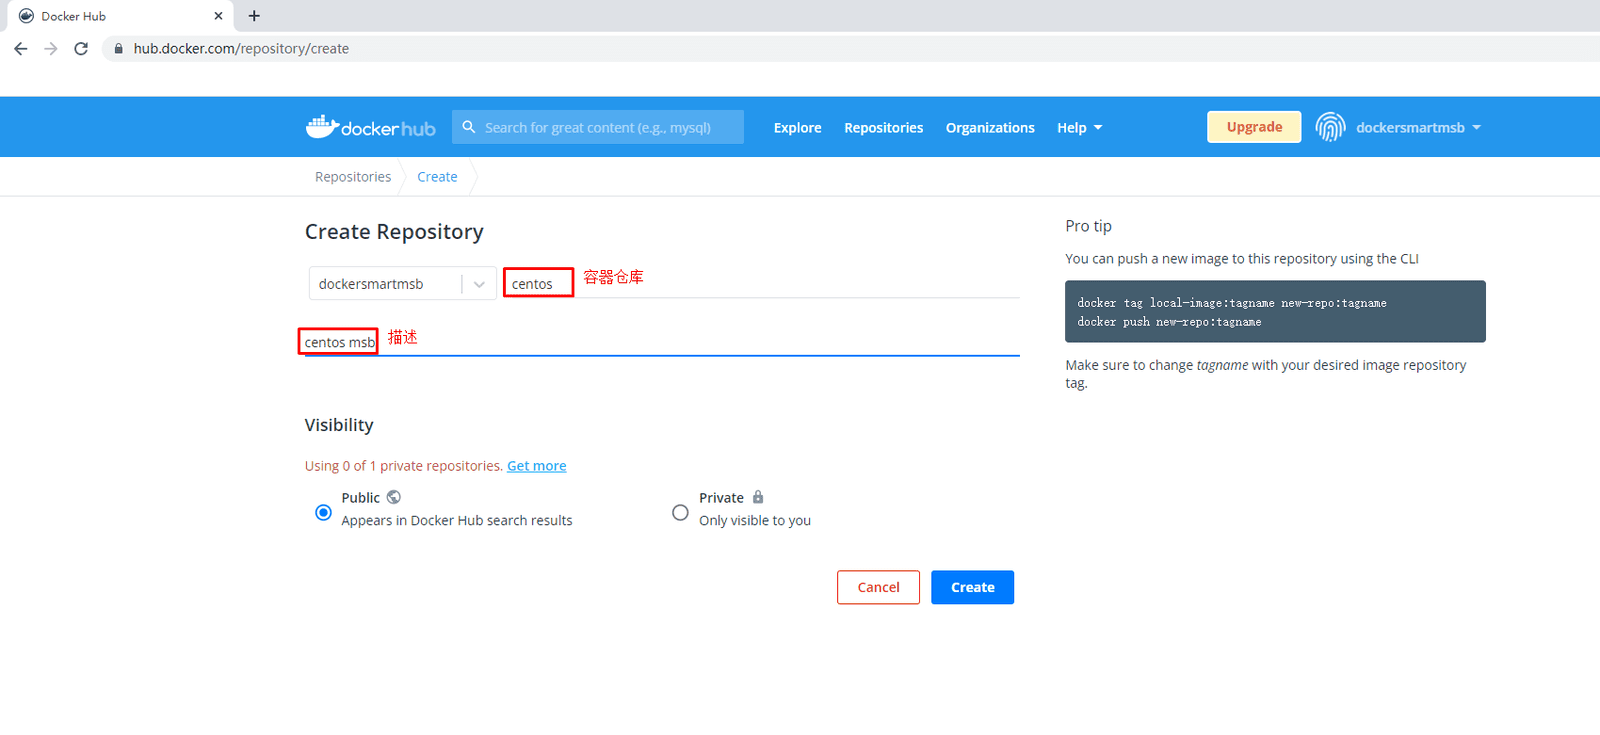Click the search magnifier icon
This screenshot has height=735, width=1600.
(x=468, y=127)
